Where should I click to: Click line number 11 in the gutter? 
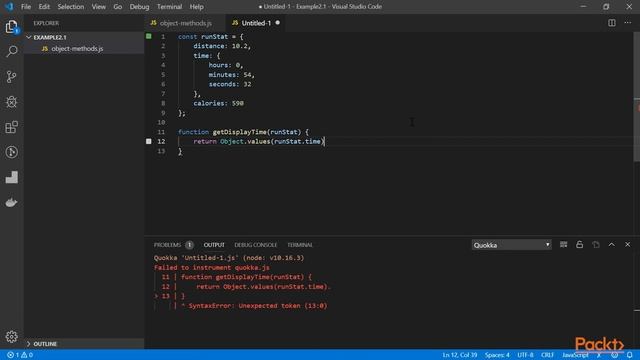(x=161, y=132)
